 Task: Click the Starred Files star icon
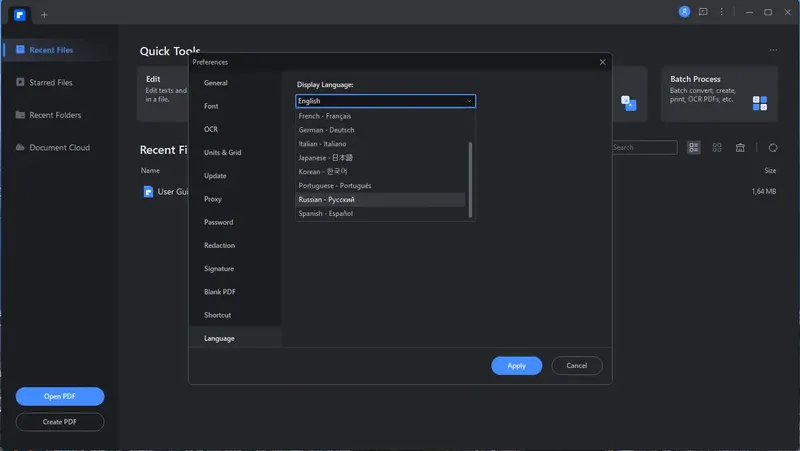20,82
